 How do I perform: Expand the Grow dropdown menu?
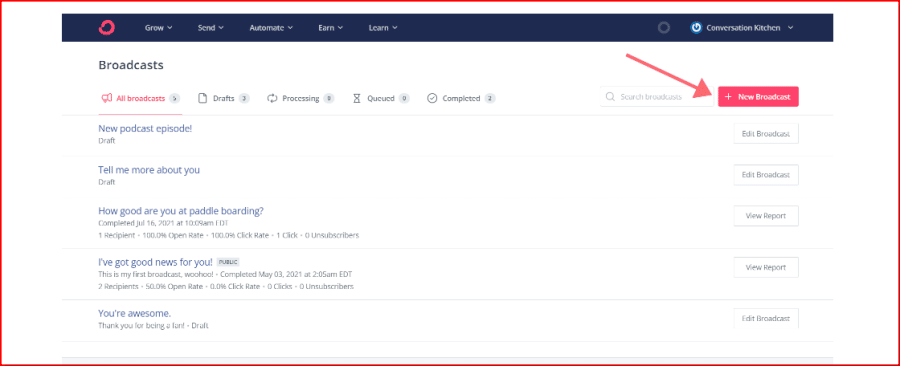point(158,28)
